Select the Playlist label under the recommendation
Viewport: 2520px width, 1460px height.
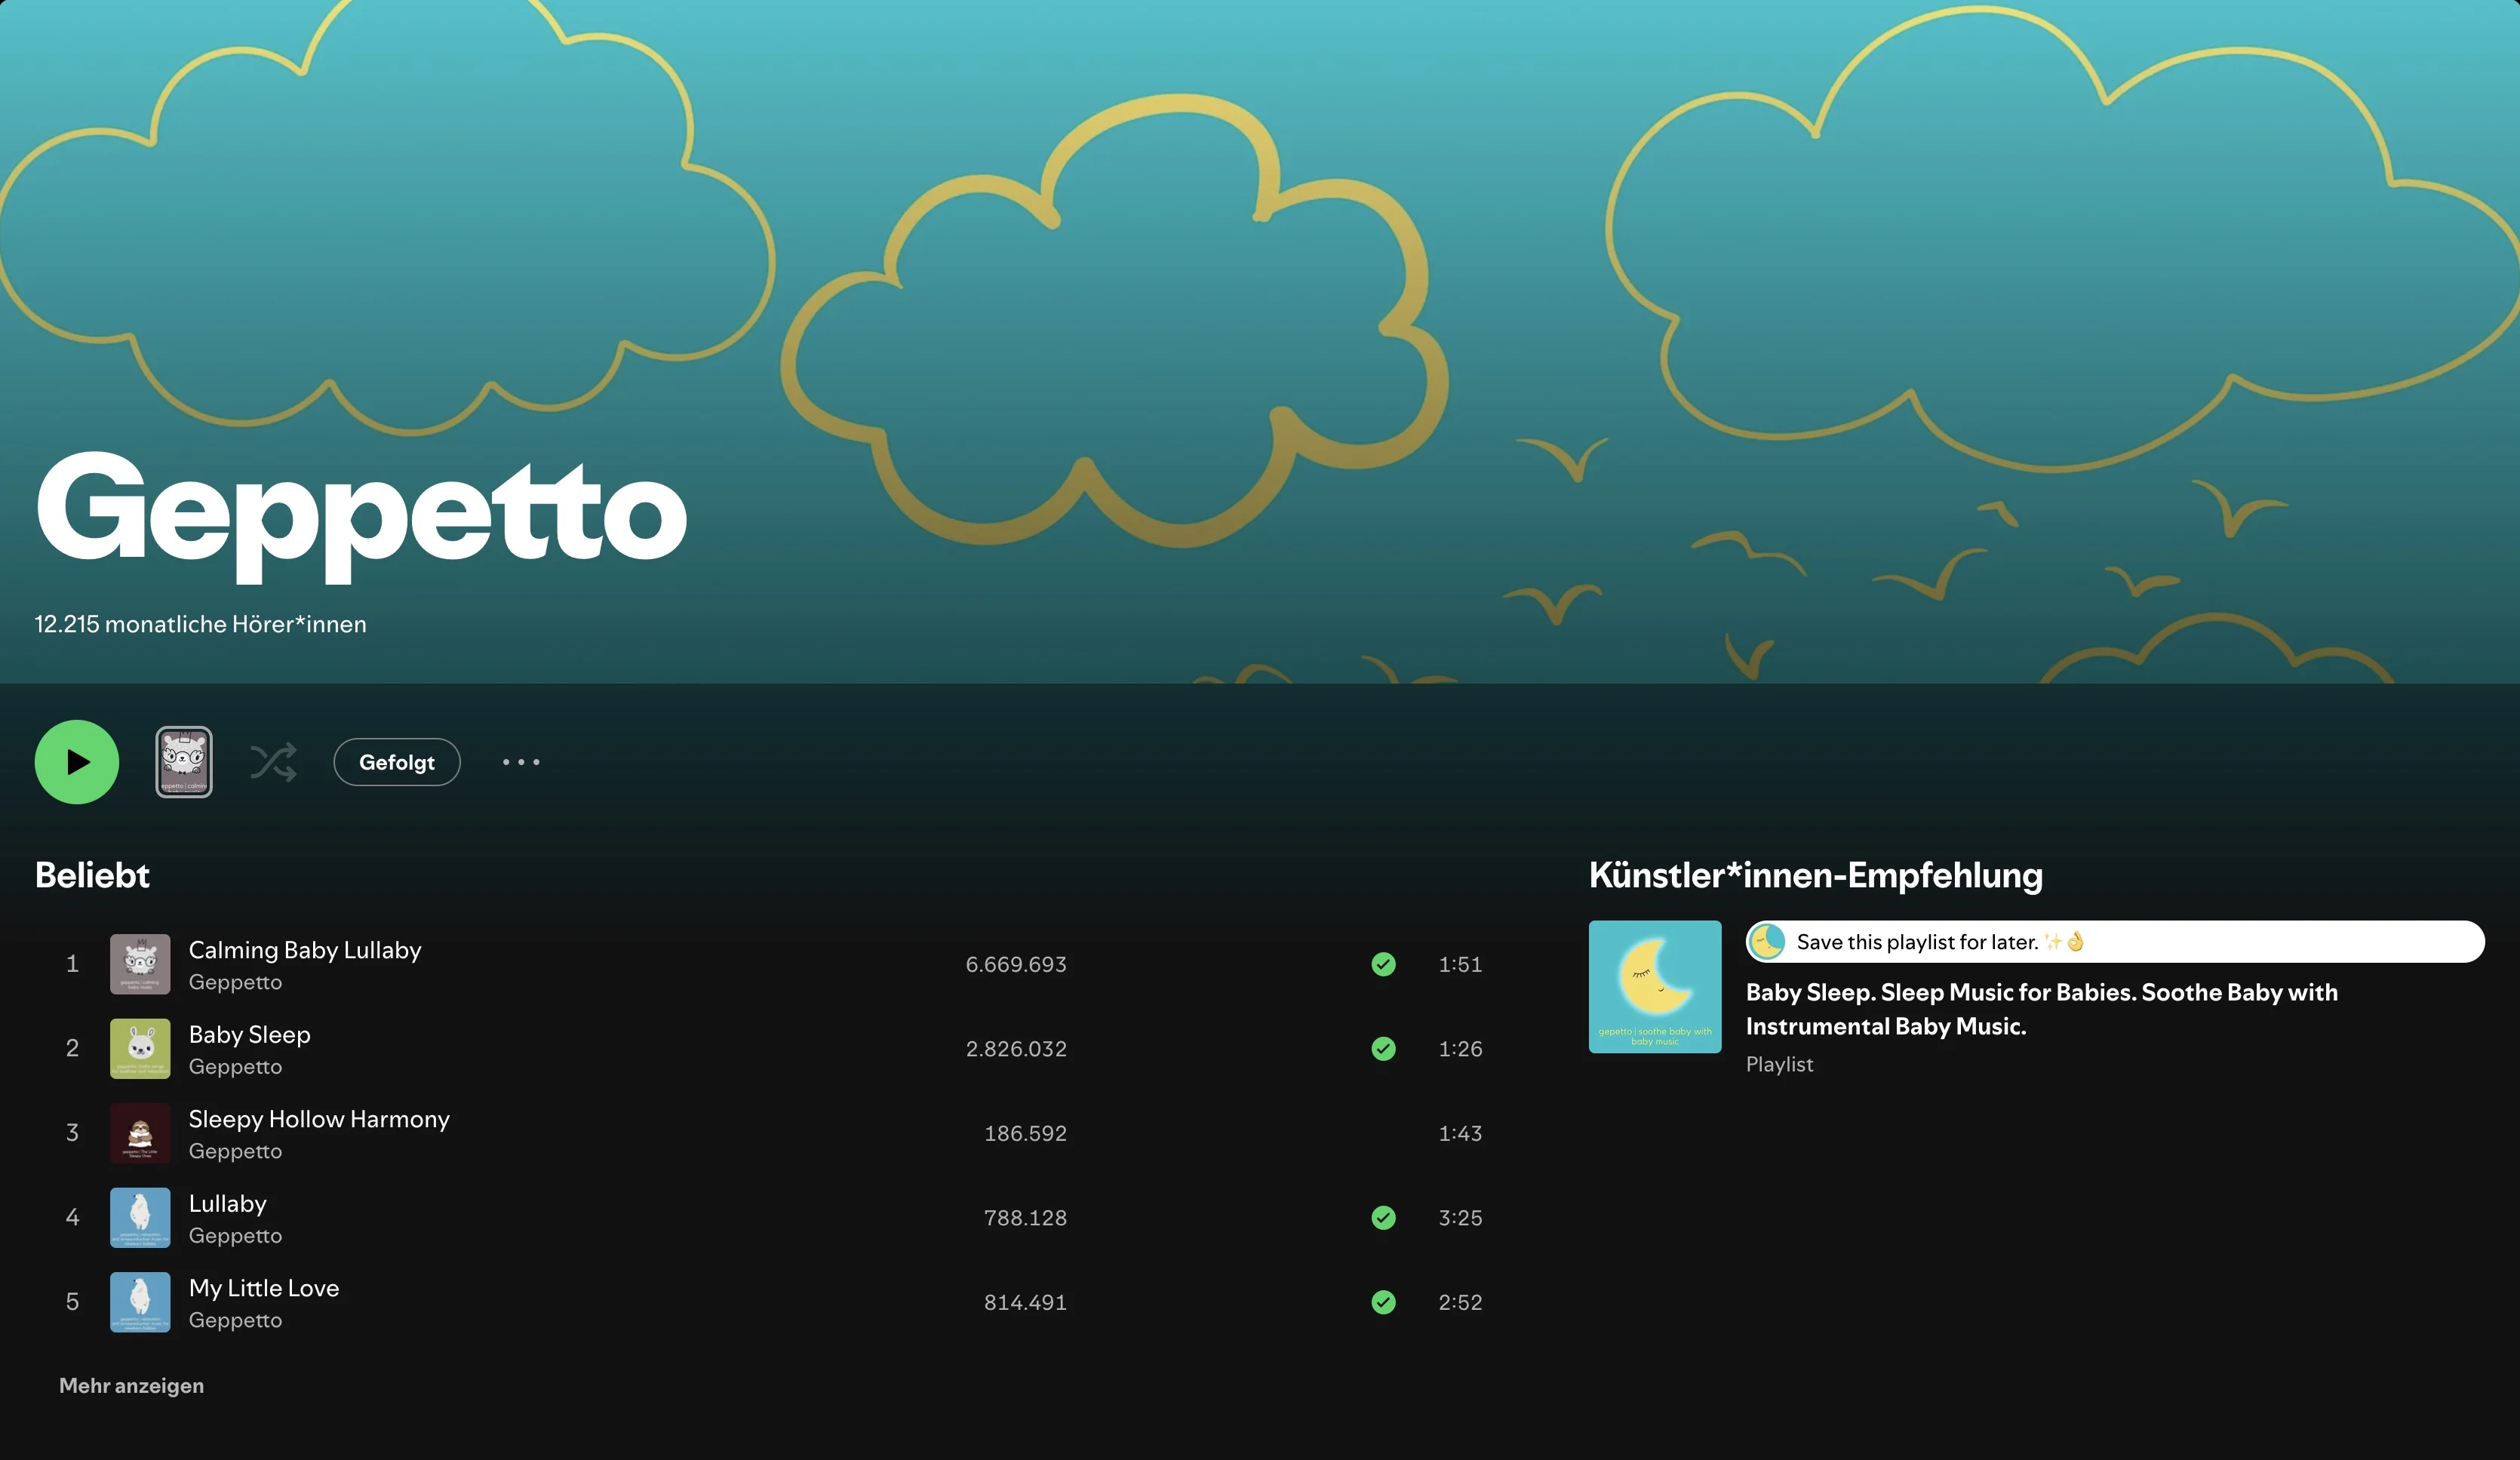click(x=1779, y=1064)
